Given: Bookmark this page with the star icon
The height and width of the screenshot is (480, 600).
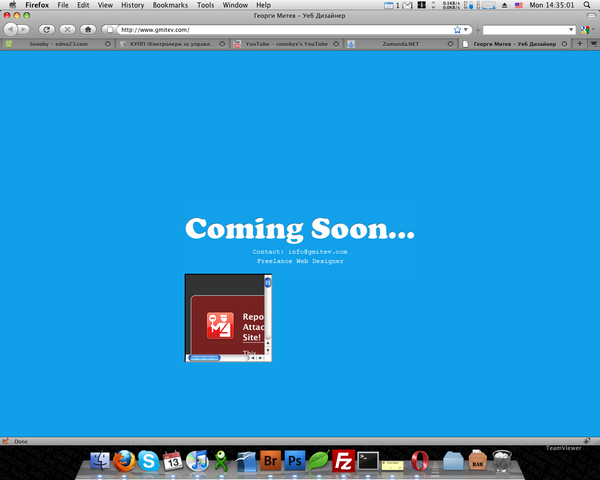Looking at the screenshot, I should click(x=457, y=29).
